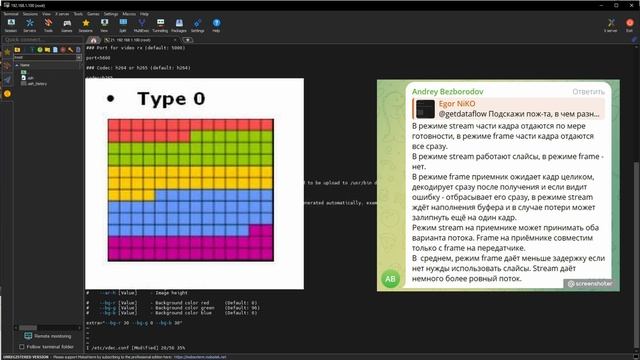Screen dimensions: 640x360
Task: Open the Sftp orange globe sidebar tab
Action: (7, 93)
